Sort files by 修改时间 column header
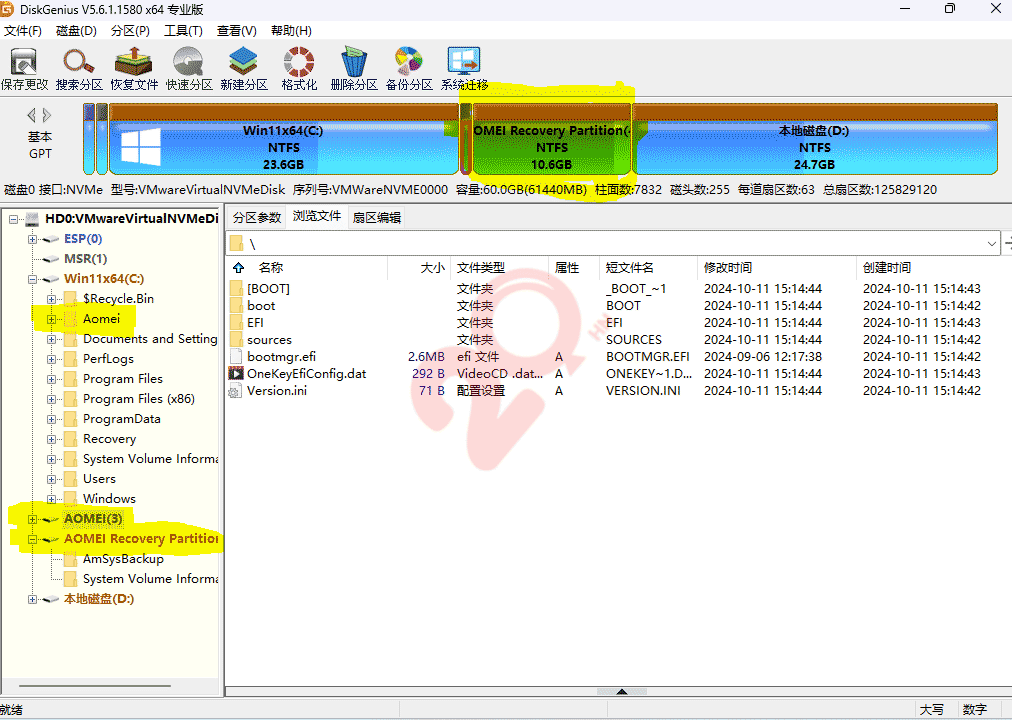Image resolution: width=1012 pixels, height=720 pixels. pos(727,268)
